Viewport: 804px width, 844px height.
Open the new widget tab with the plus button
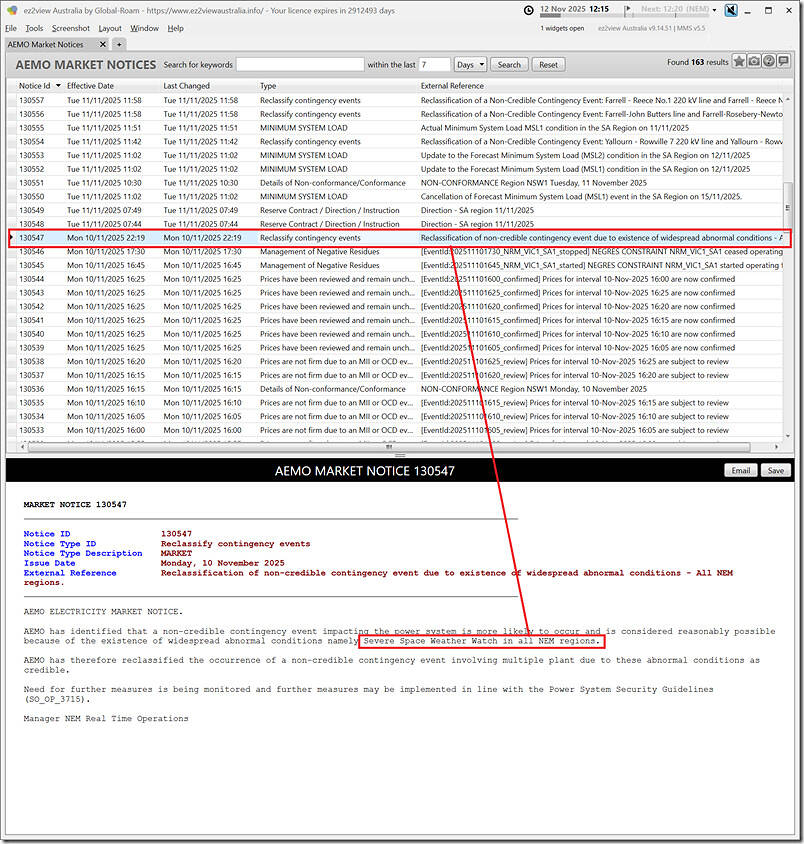(x=118, y=44)
